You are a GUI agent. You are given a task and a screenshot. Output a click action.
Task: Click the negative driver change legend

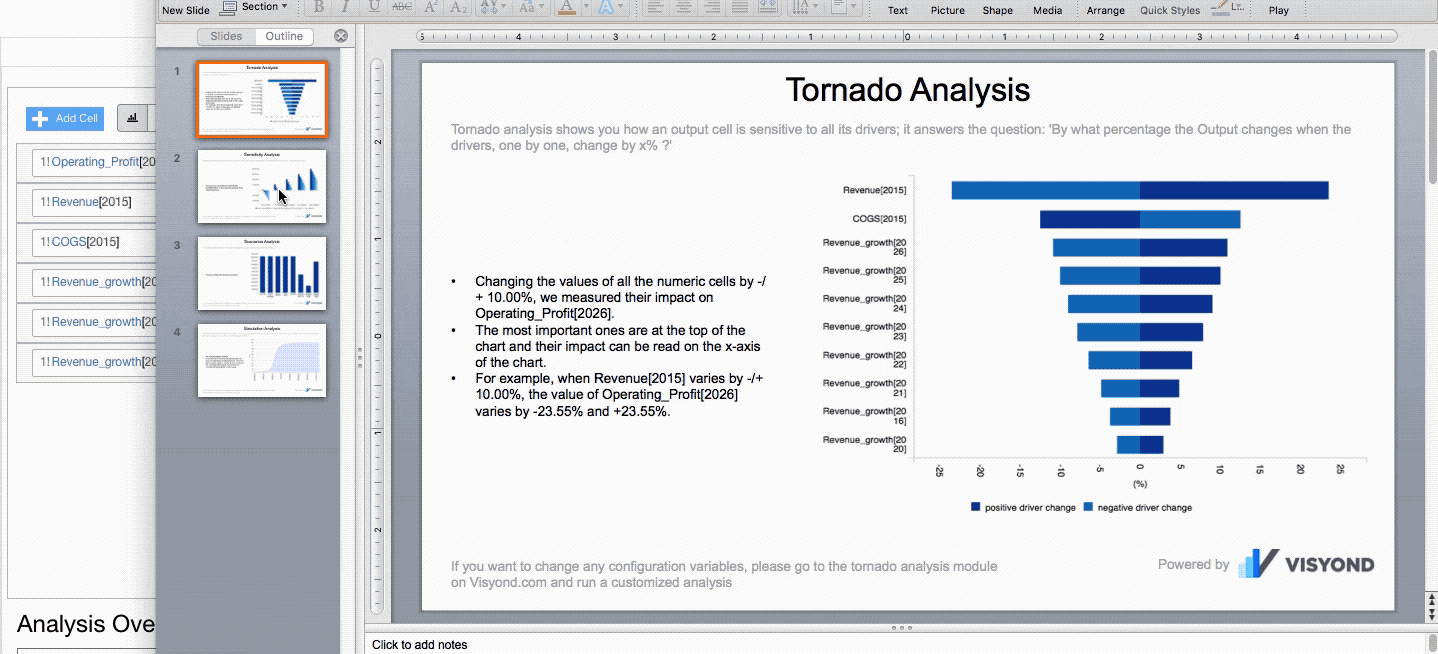[x=1137, y=508]
